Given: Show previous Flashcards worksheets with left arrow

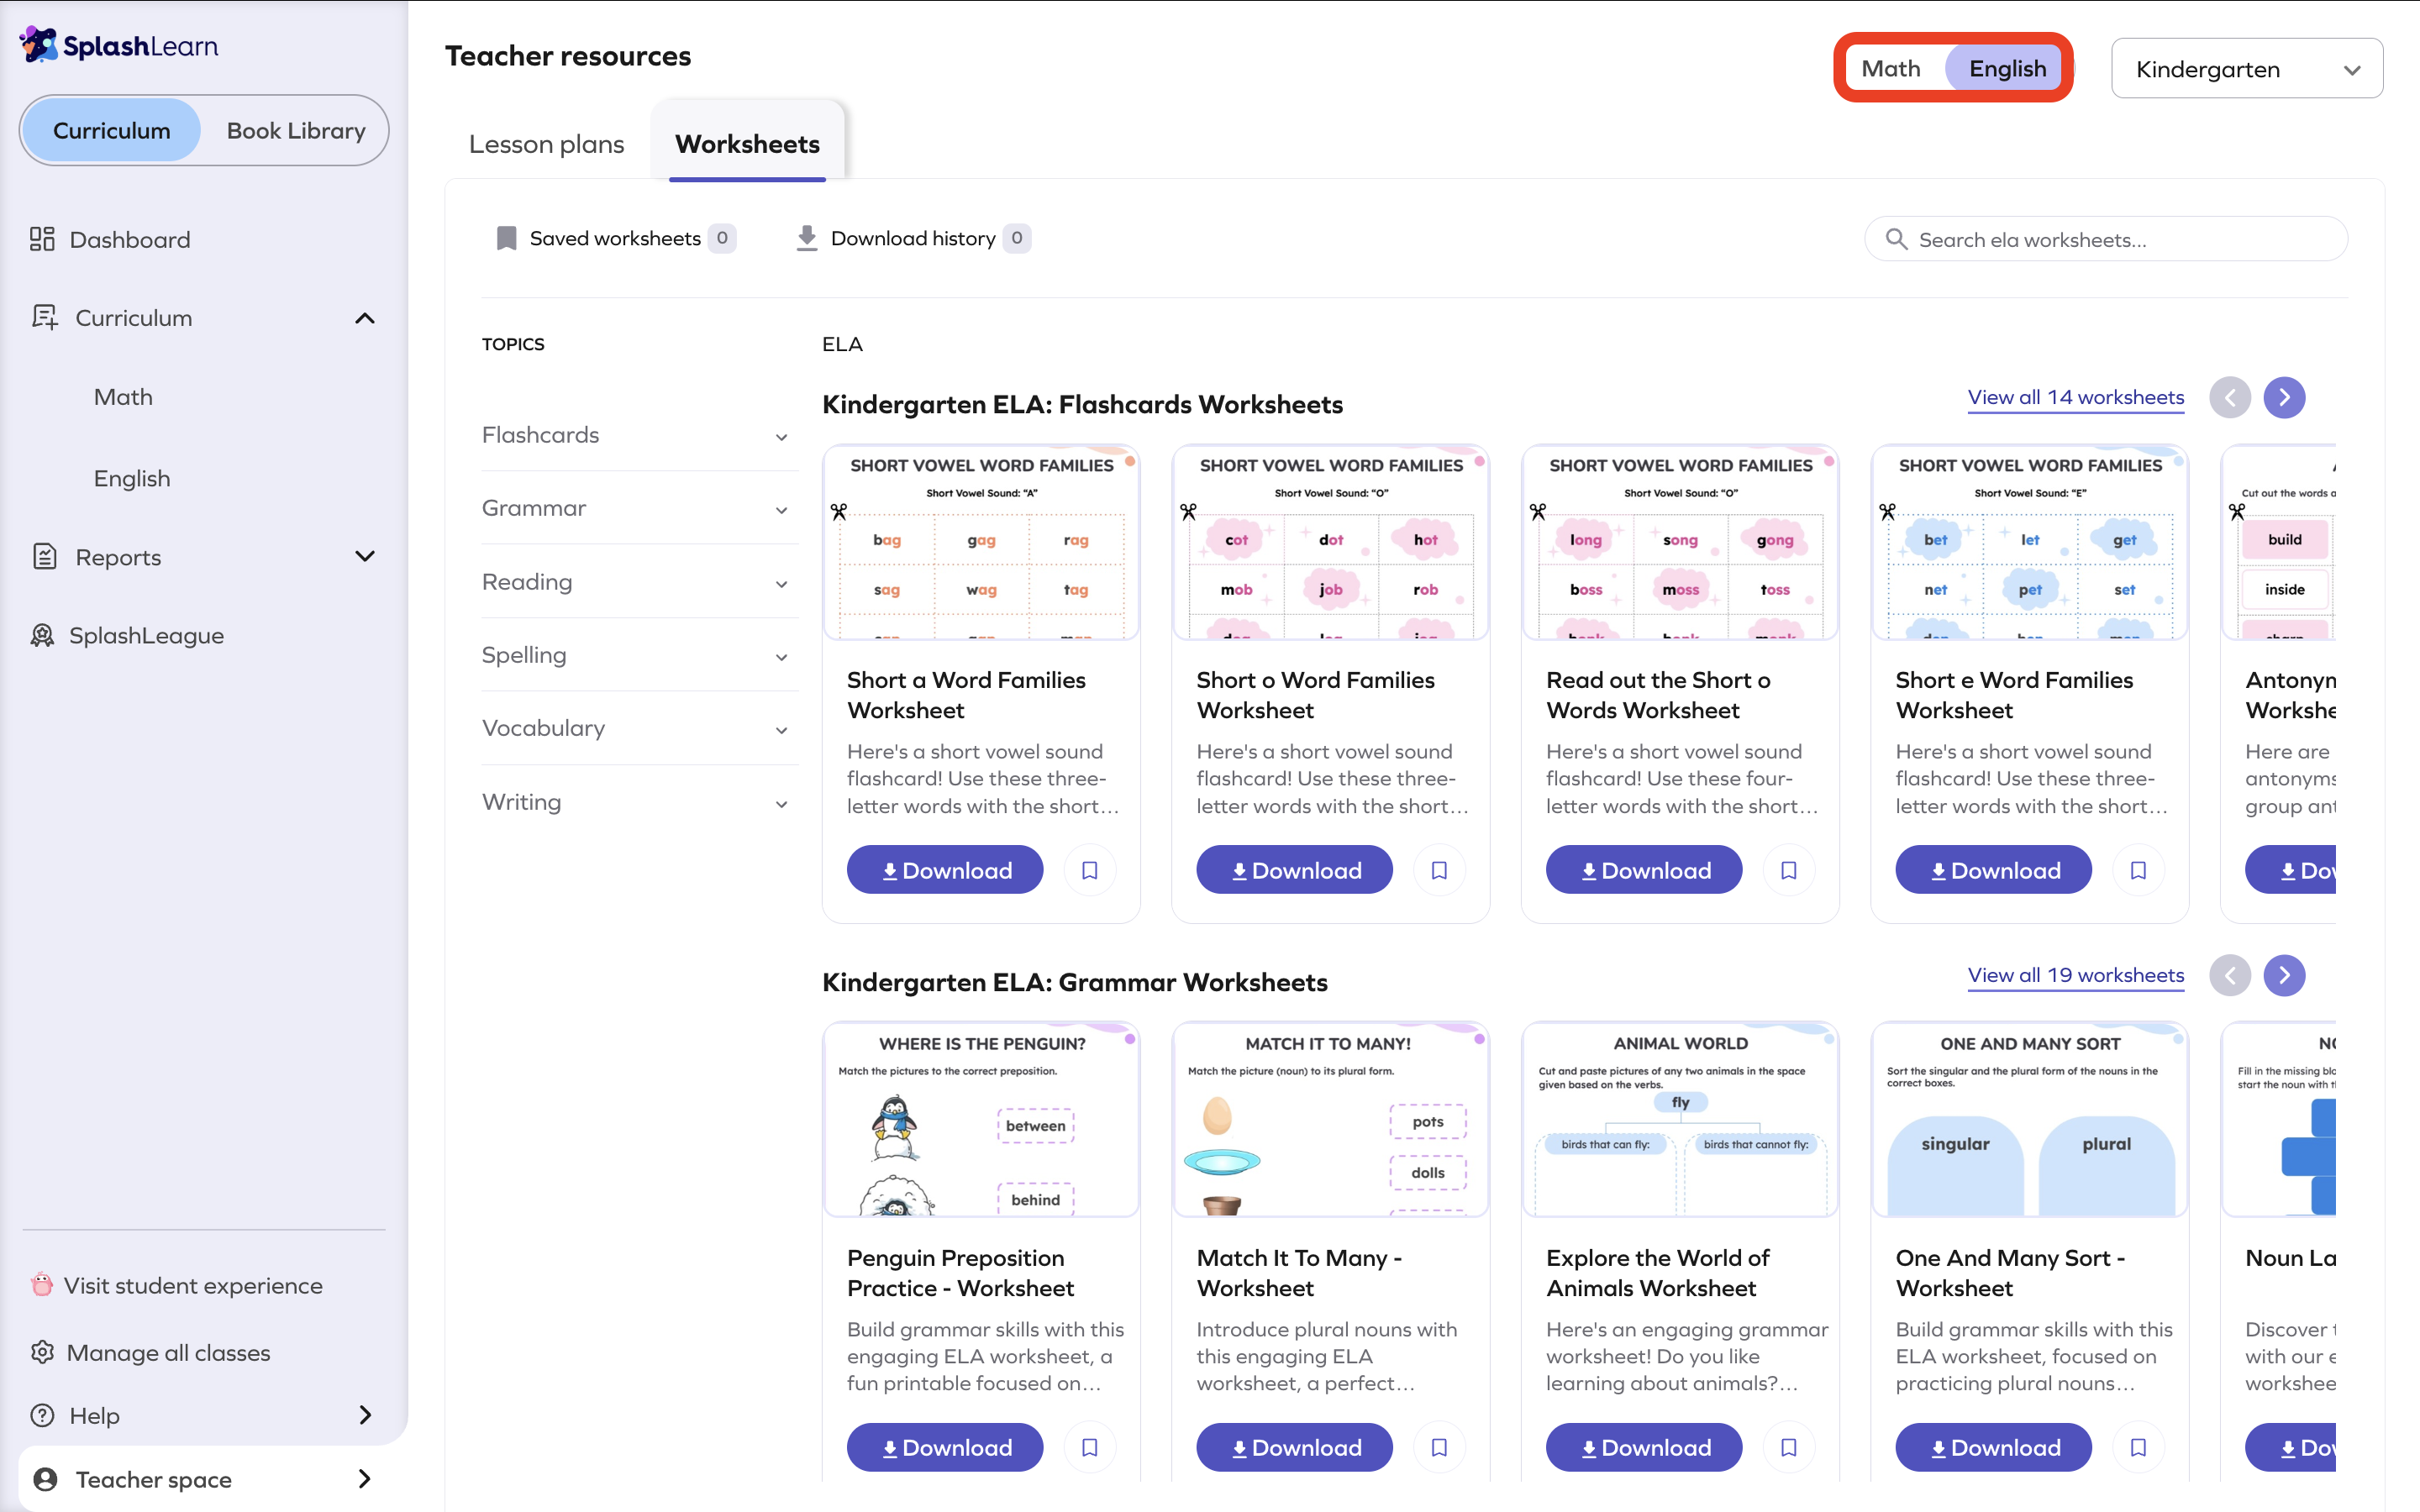Looking at the screenshot, I should coord(2230,398).
